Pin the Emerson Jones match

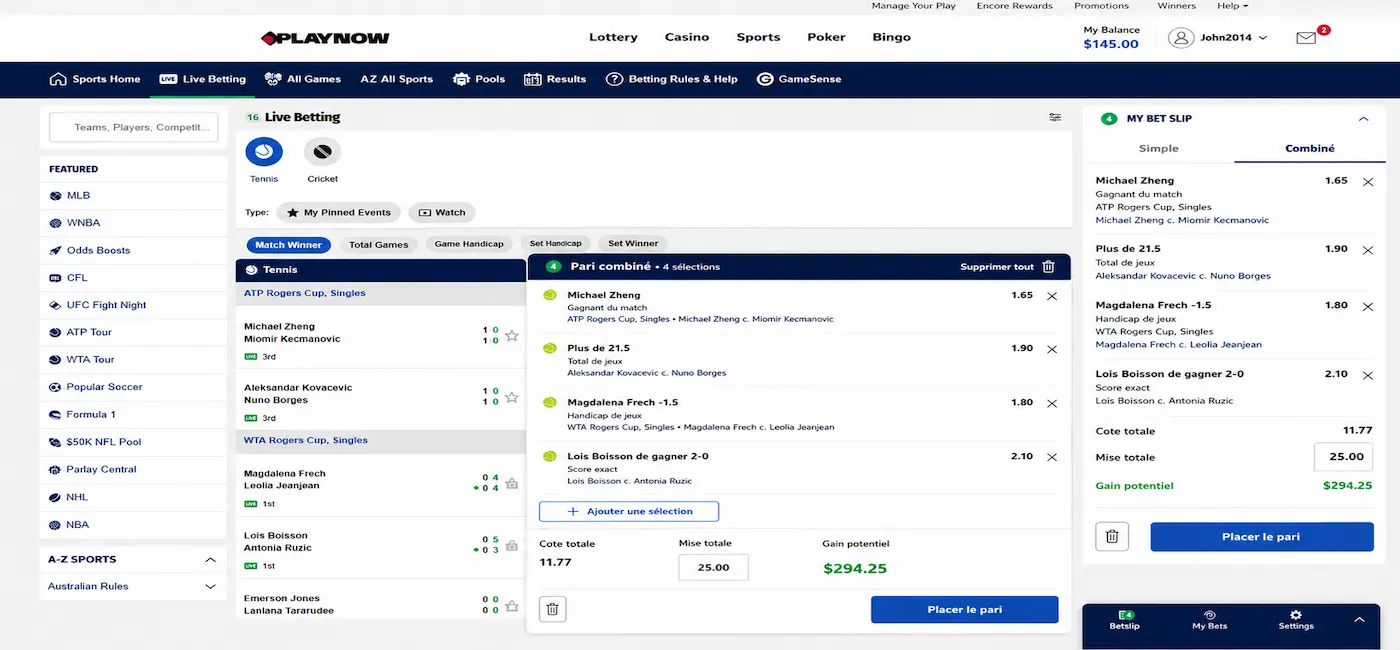point(512,605)
